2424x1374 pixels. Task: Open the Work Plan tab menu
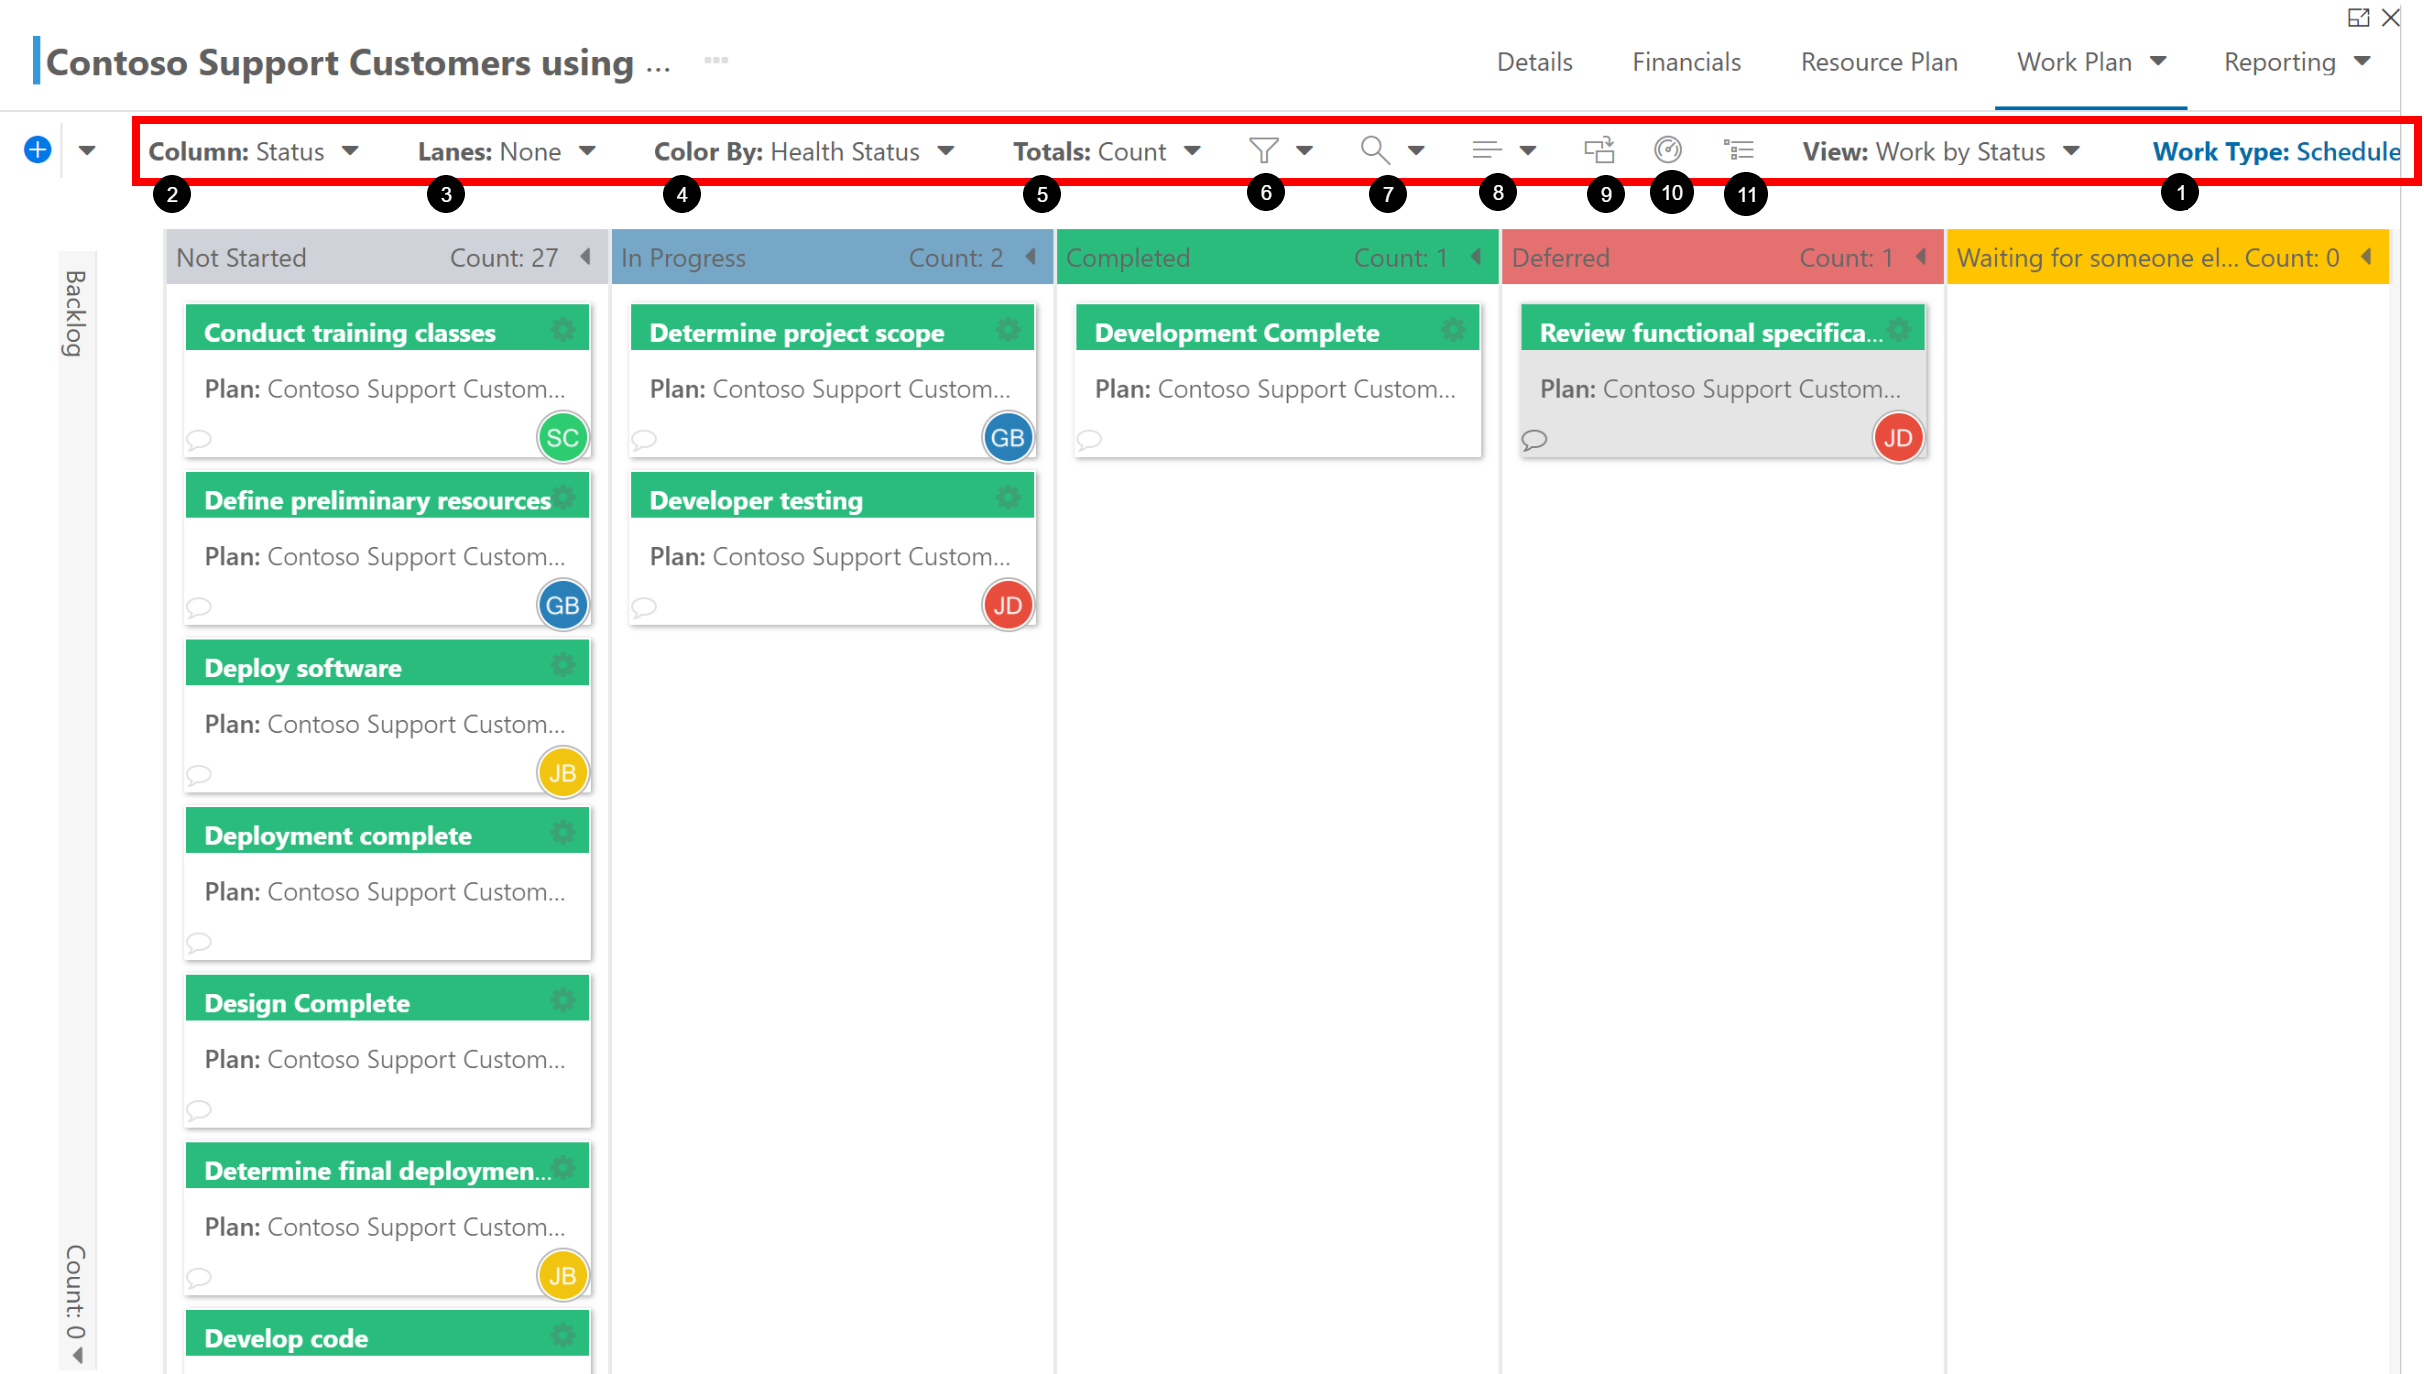[x=2091, y=62]
